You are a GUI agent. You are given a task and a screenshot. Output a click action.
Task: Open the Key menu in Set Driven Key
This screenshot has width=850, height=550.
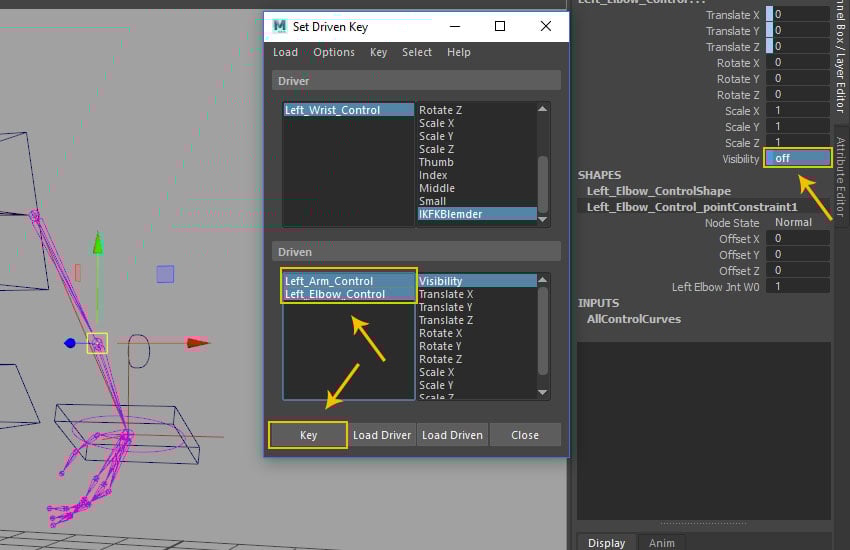point(378,52)
